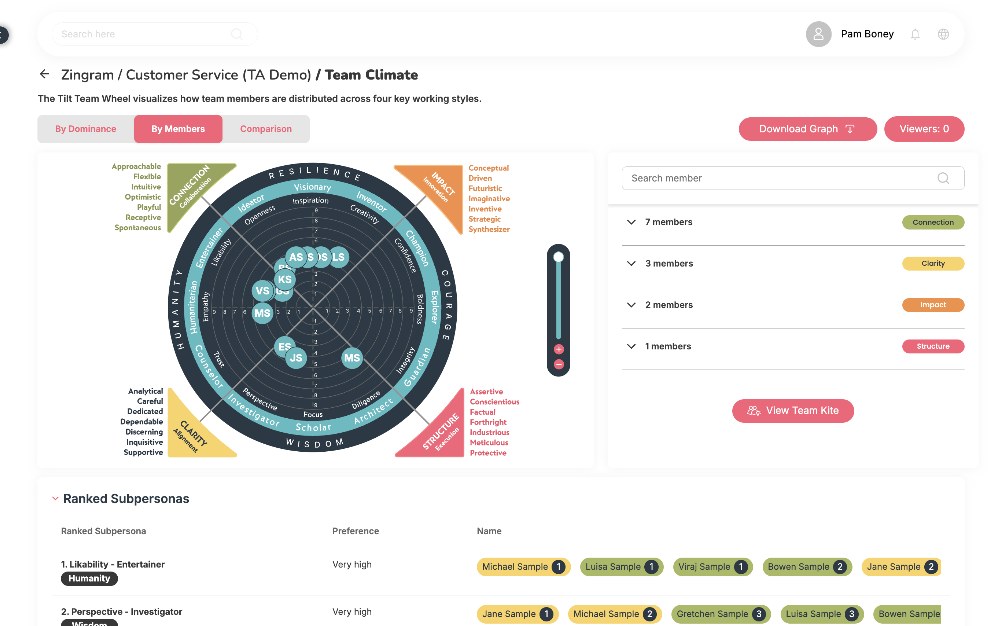Click the top search magnifier icon
Image resolution: width=1002 pixels, height=626 pixels.
pyautogui.click(x=236, y=34)
